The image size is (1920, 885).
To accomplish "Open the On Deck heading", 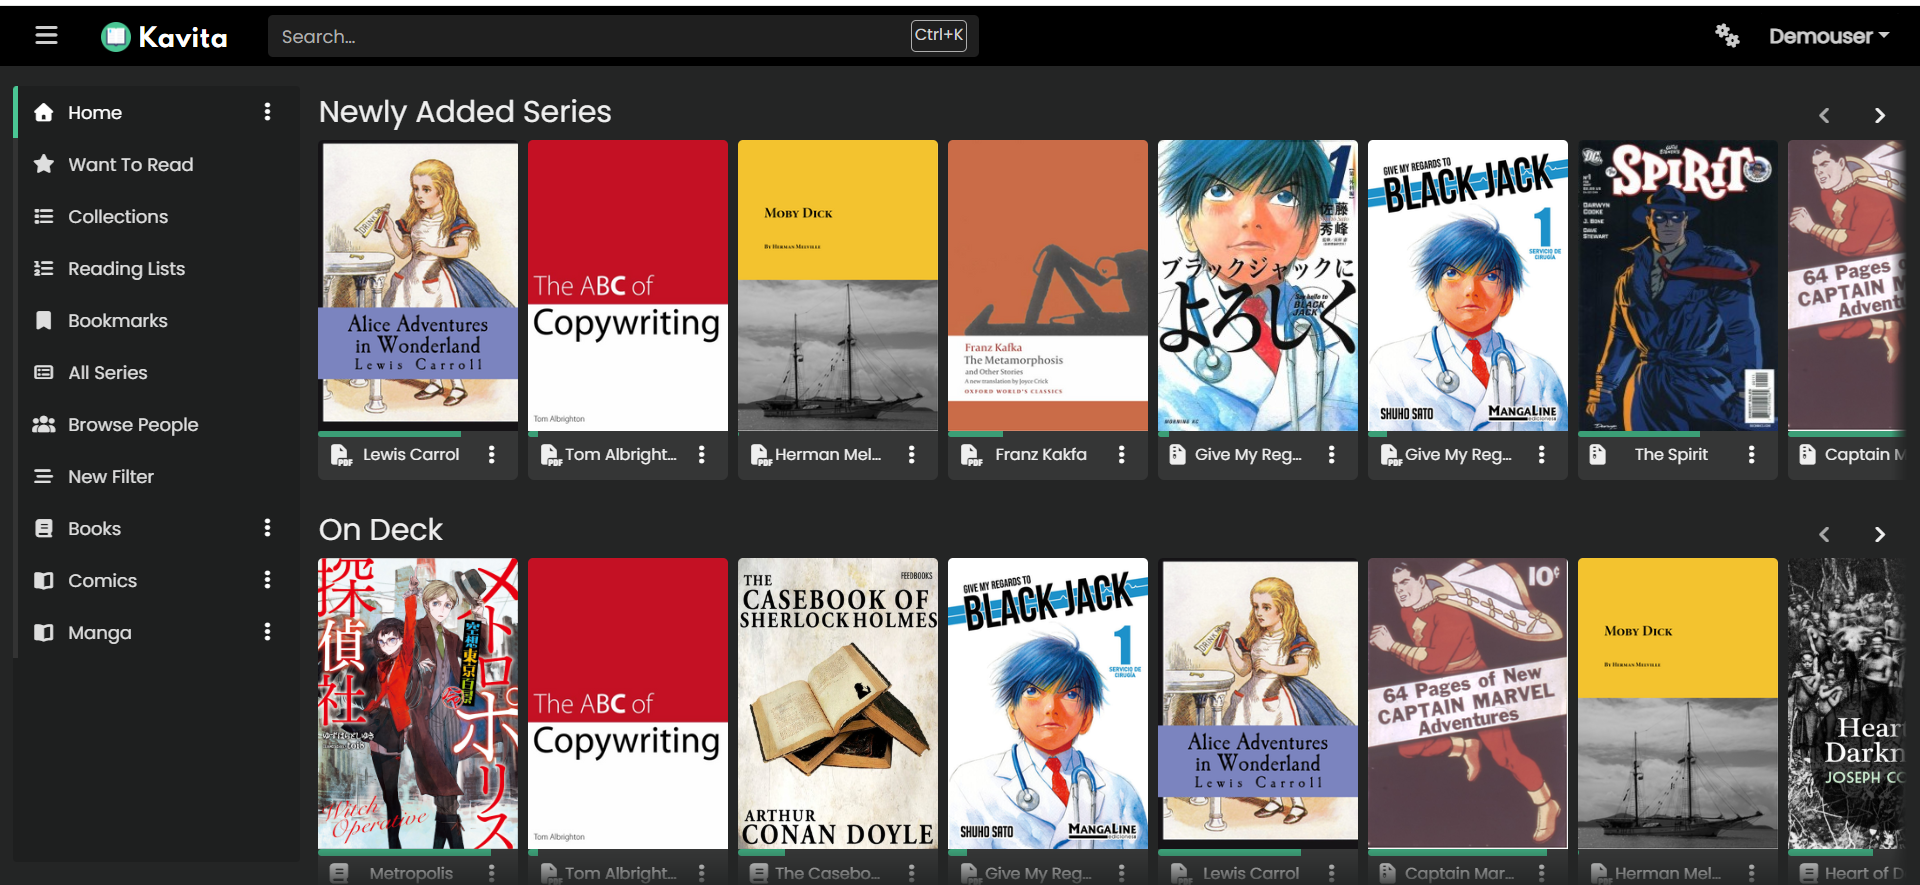I will (x=381, y=530).
